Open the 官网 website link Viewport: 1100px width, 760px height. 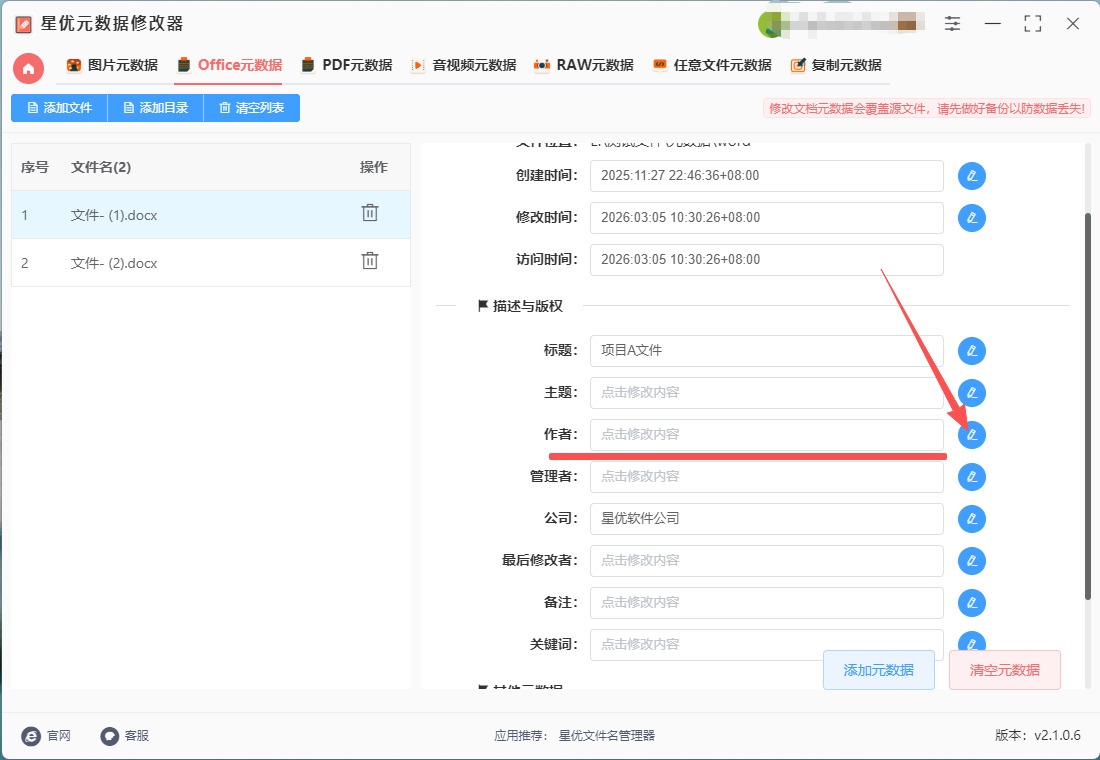[x=46, y=735]
